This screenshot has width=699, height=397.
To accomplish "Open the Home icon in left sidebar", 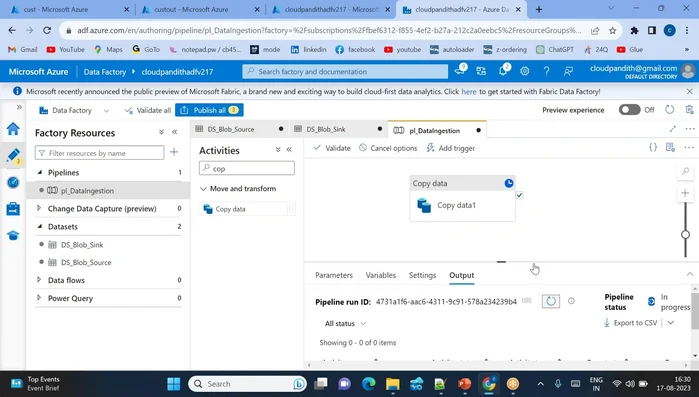I will [13, 129].
